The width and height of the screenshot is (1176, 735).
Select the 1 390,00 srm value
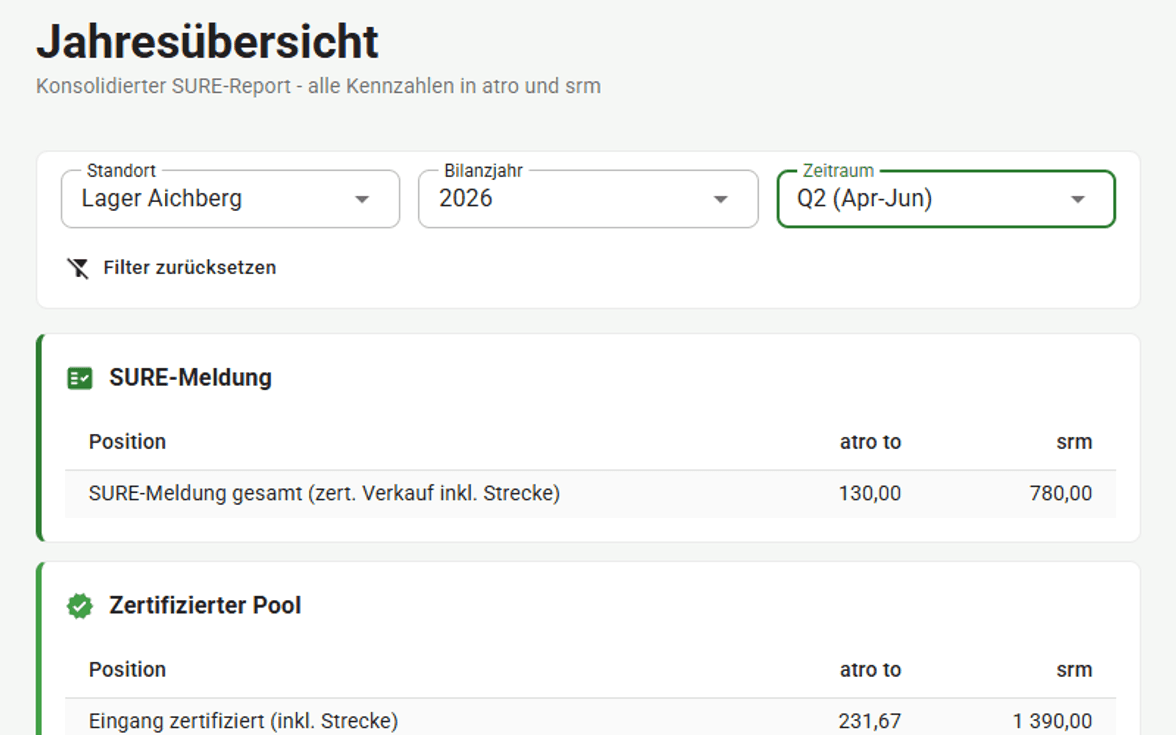tap(1052, 722)
